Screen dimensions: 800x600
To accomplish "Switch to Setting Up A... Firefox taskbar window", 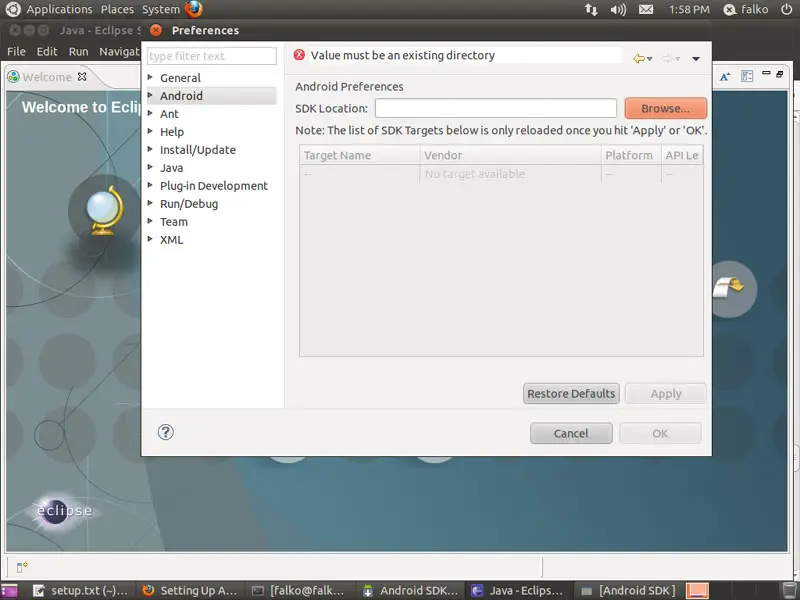I will click(190, 591).
